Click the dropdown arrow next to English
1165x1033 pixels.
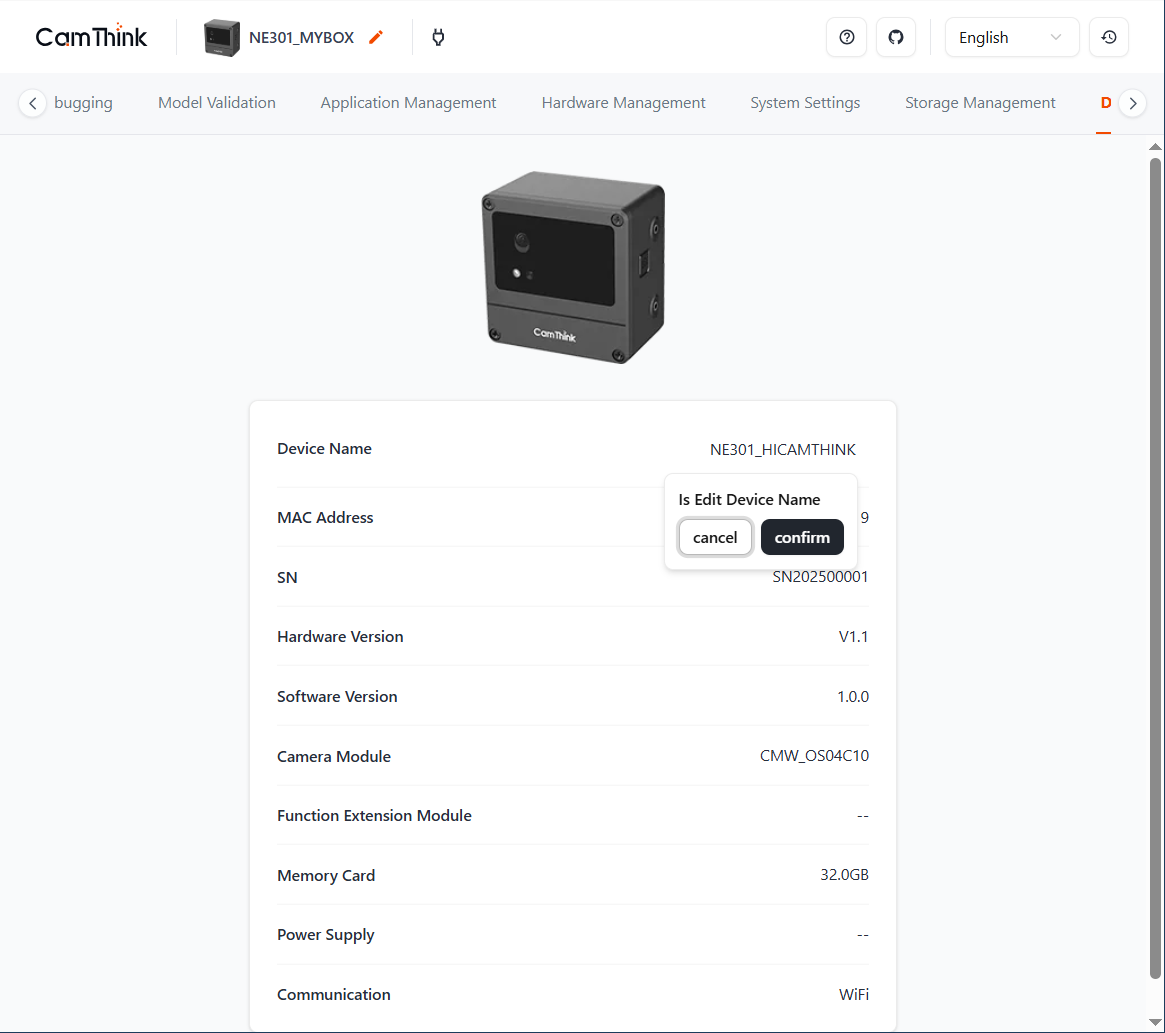pyautogui.click(x=1056, y=37)
